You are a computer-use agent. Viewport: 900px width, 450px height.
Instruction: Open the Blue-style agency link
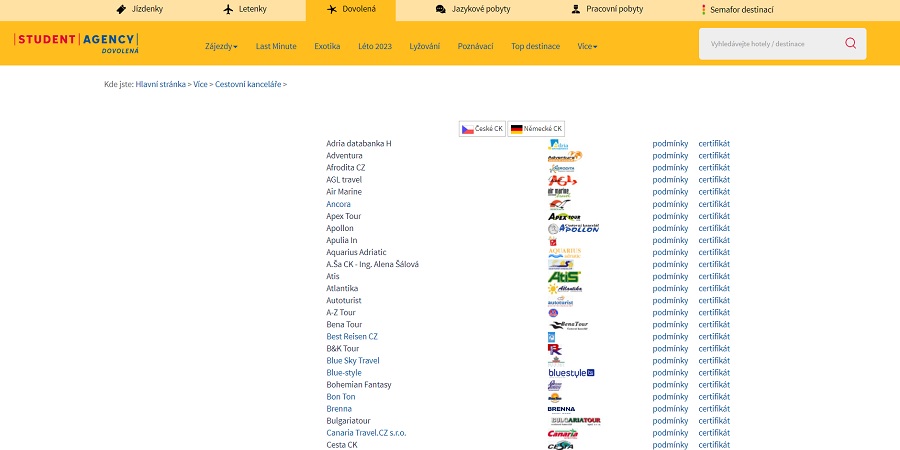point(344,373)
